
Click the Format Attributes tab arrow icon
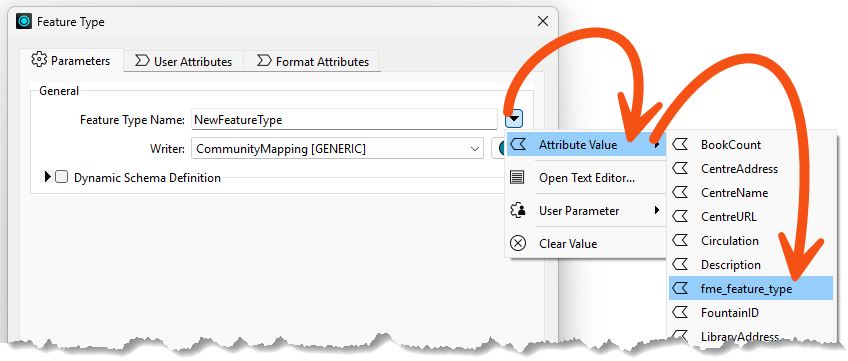[x=263, y=61]
